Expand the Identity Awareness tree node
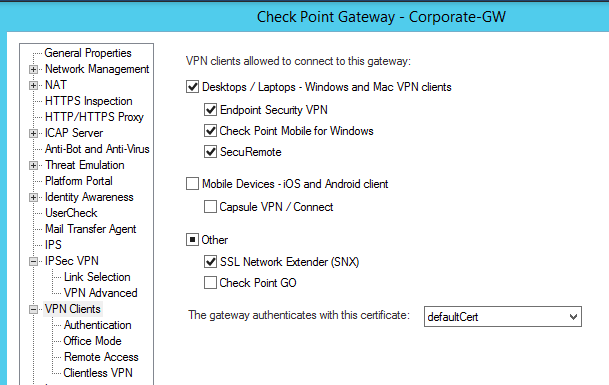This screenshot has width=609, height=385. pyautogui.click(x=33, y=198)
